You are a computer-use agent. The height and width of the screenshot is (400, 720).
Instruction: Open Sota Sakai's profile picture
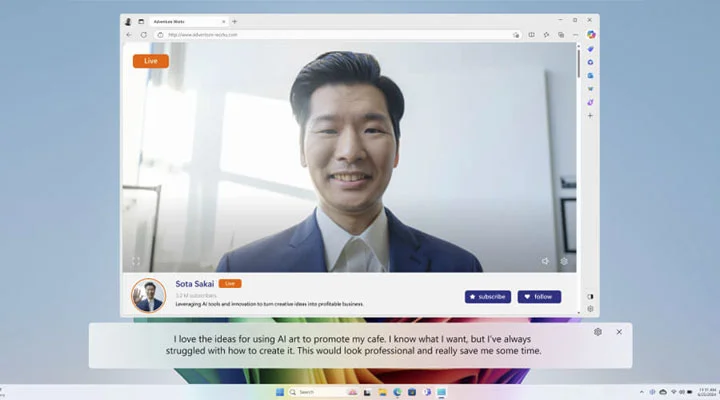point(148,296)
